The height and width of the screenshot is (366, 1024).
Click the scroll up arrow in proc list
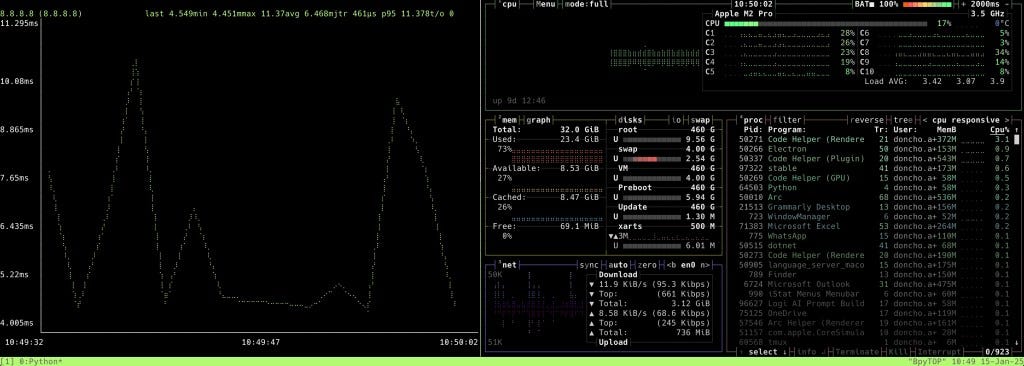pos(1016,130)
